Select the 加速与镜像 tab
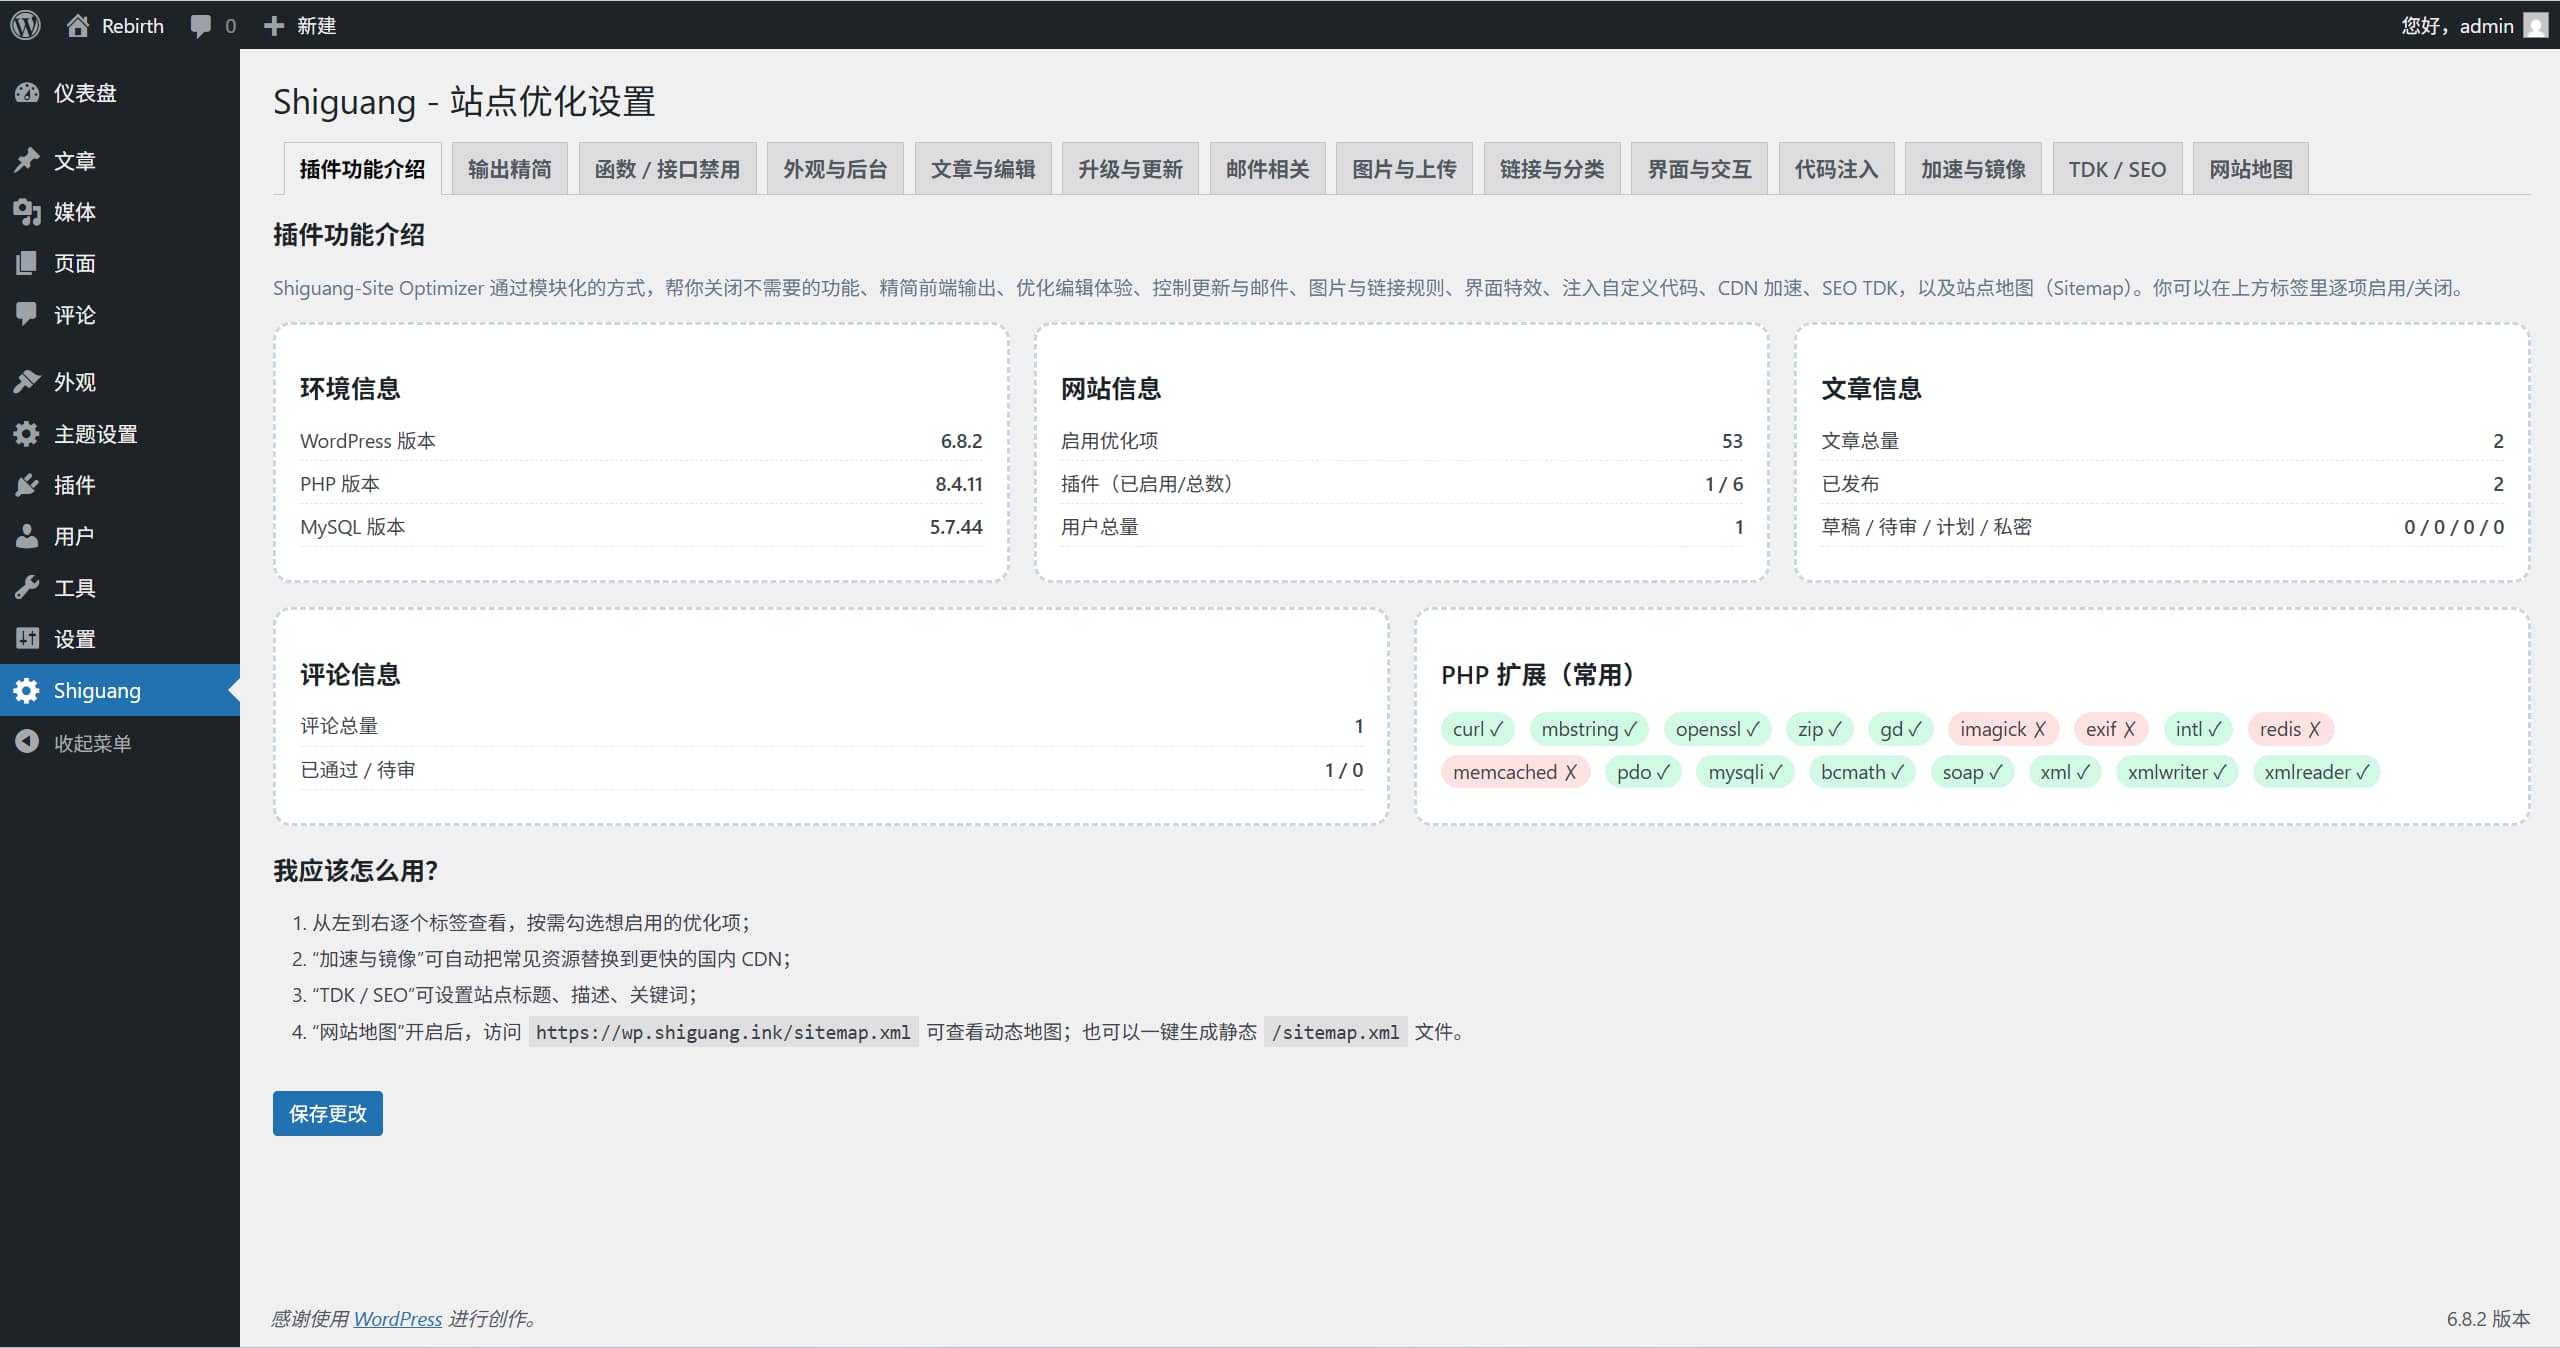 pyautogui.click(x=1972, y=169)
